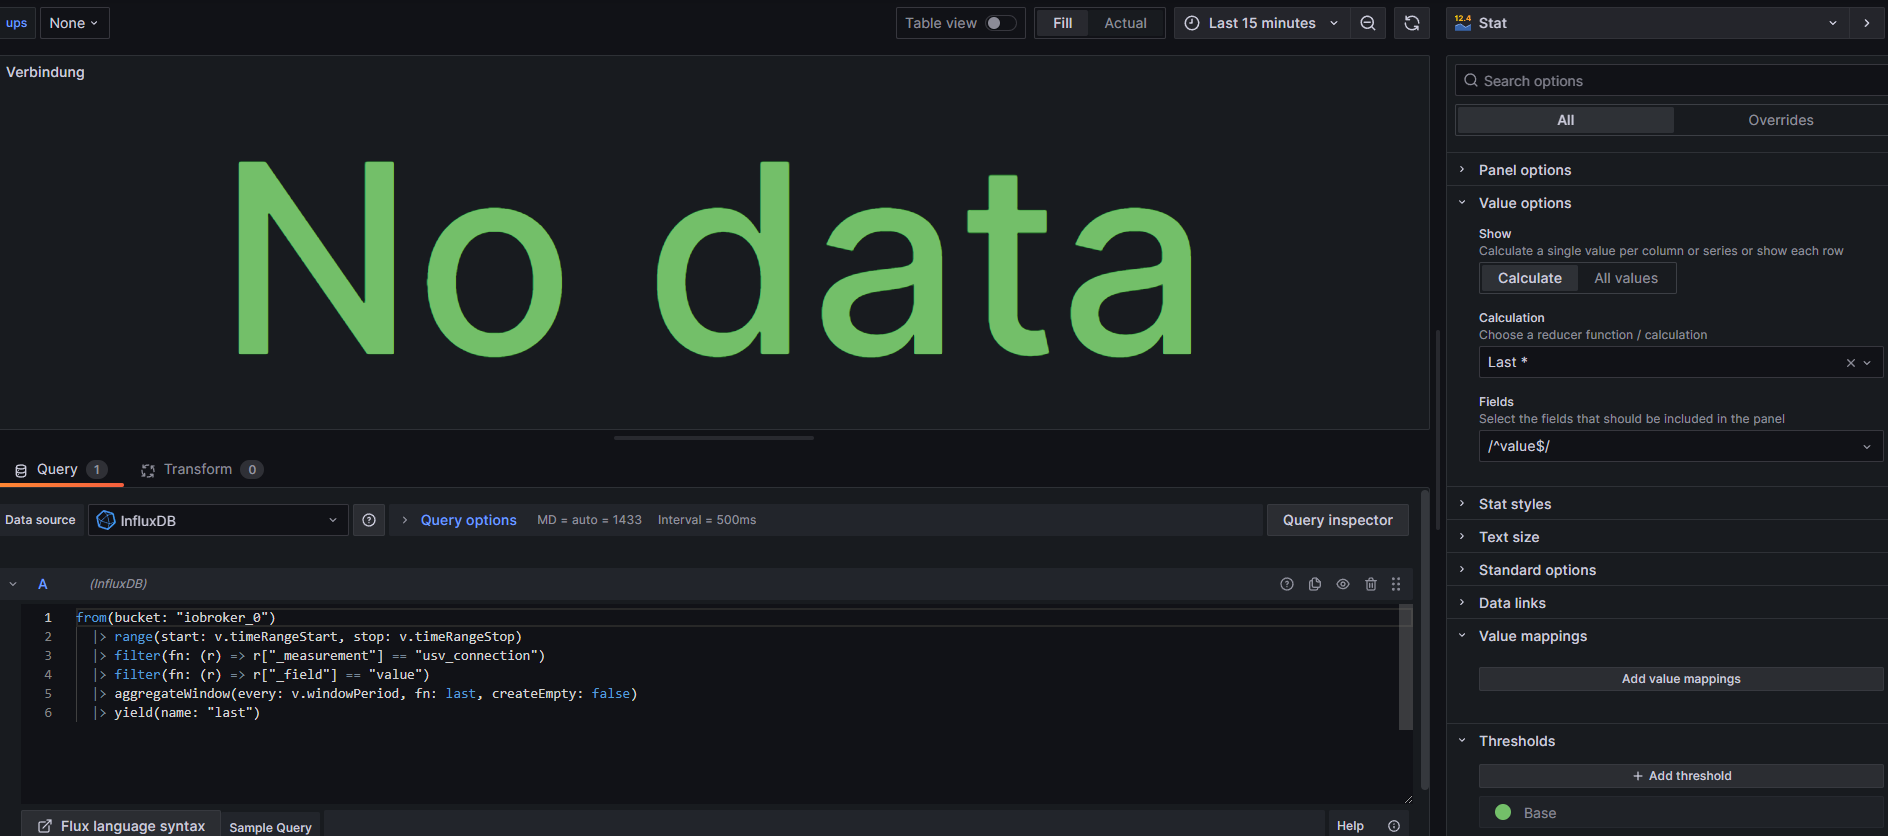Clear the Last * calculation value
The width and height of the screenshot is (1888, 836).
point(1850,363)
